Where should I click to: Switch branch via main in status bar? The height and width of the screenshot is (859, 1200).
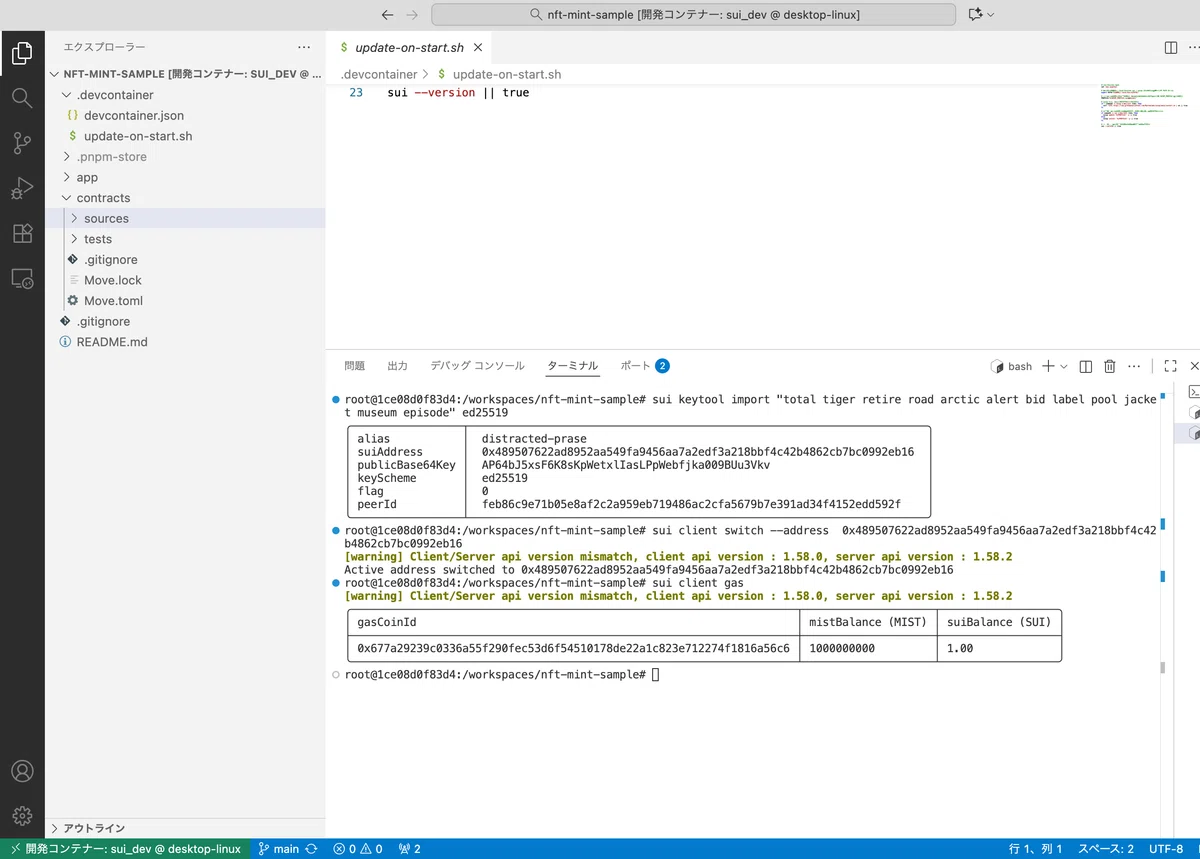tap(279, 849)
